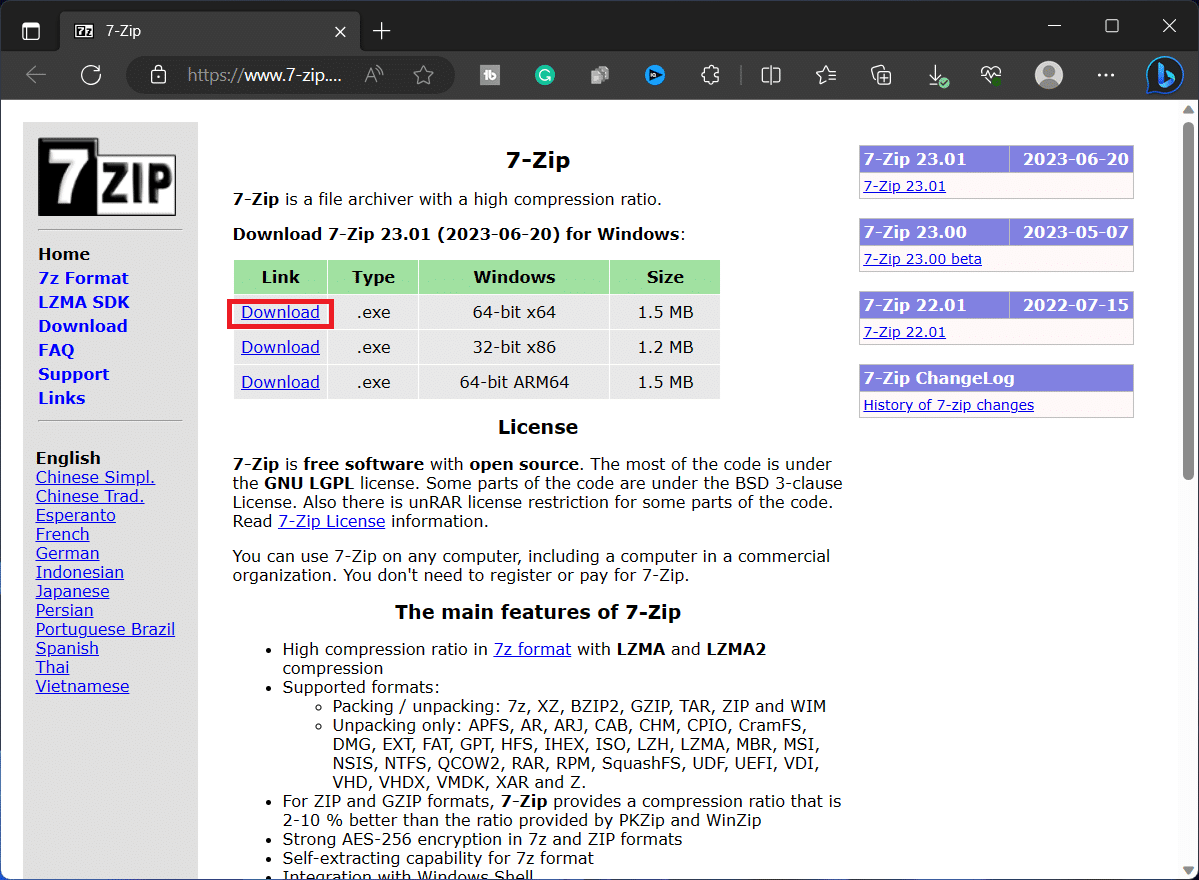1199x880 pixels.
Task: Open the Favorites list
Action: point(825,75)
